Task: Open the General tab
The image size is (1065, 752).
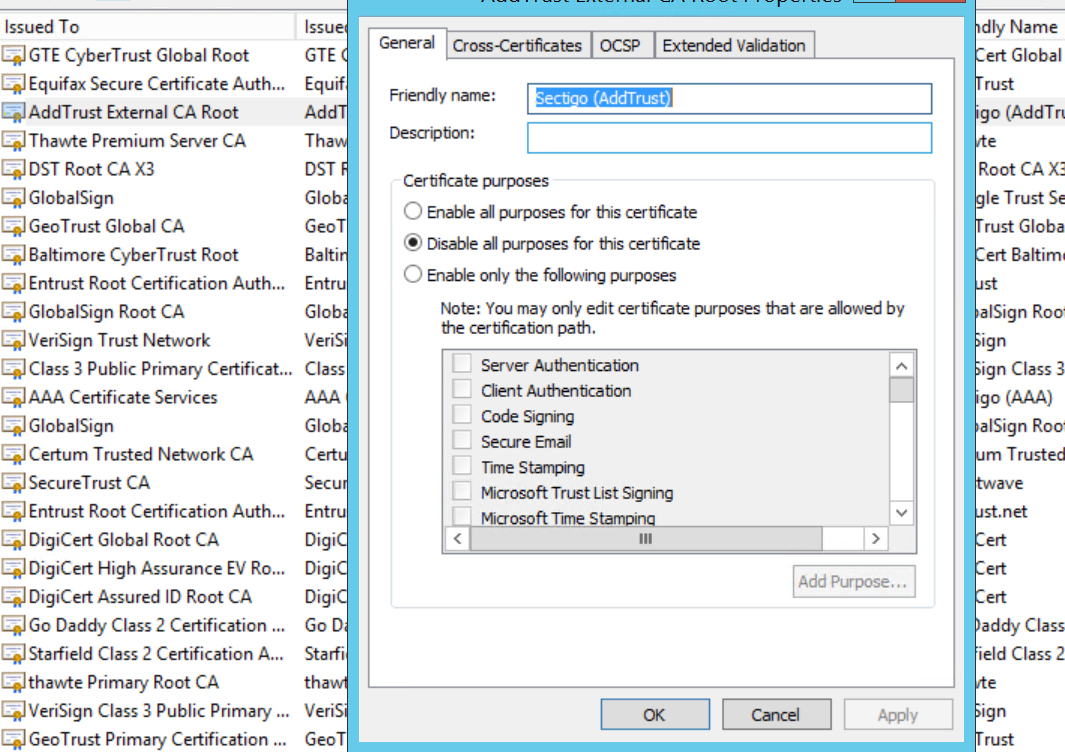Action: pos(407,43)
